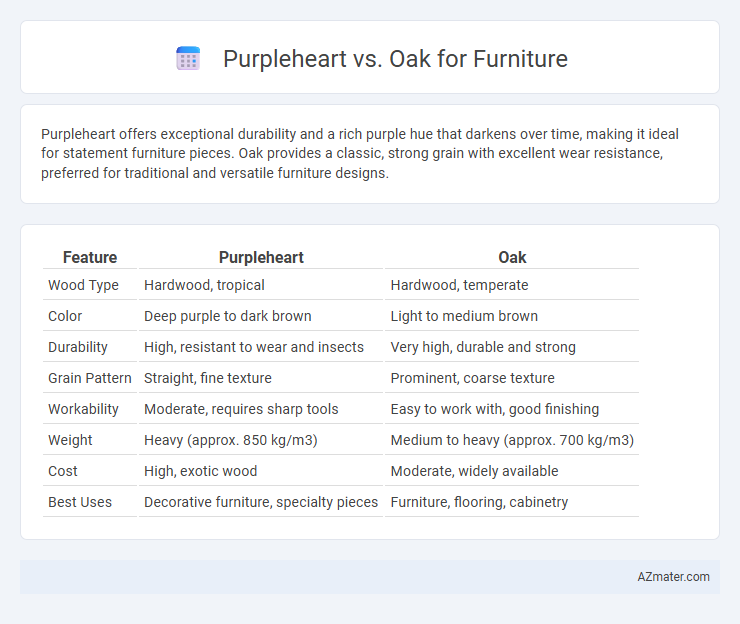Viewport: 740px width, 624px height.
Task: Select 'Moderate, requires sharp tools' cell
Action: pos(241,409)
